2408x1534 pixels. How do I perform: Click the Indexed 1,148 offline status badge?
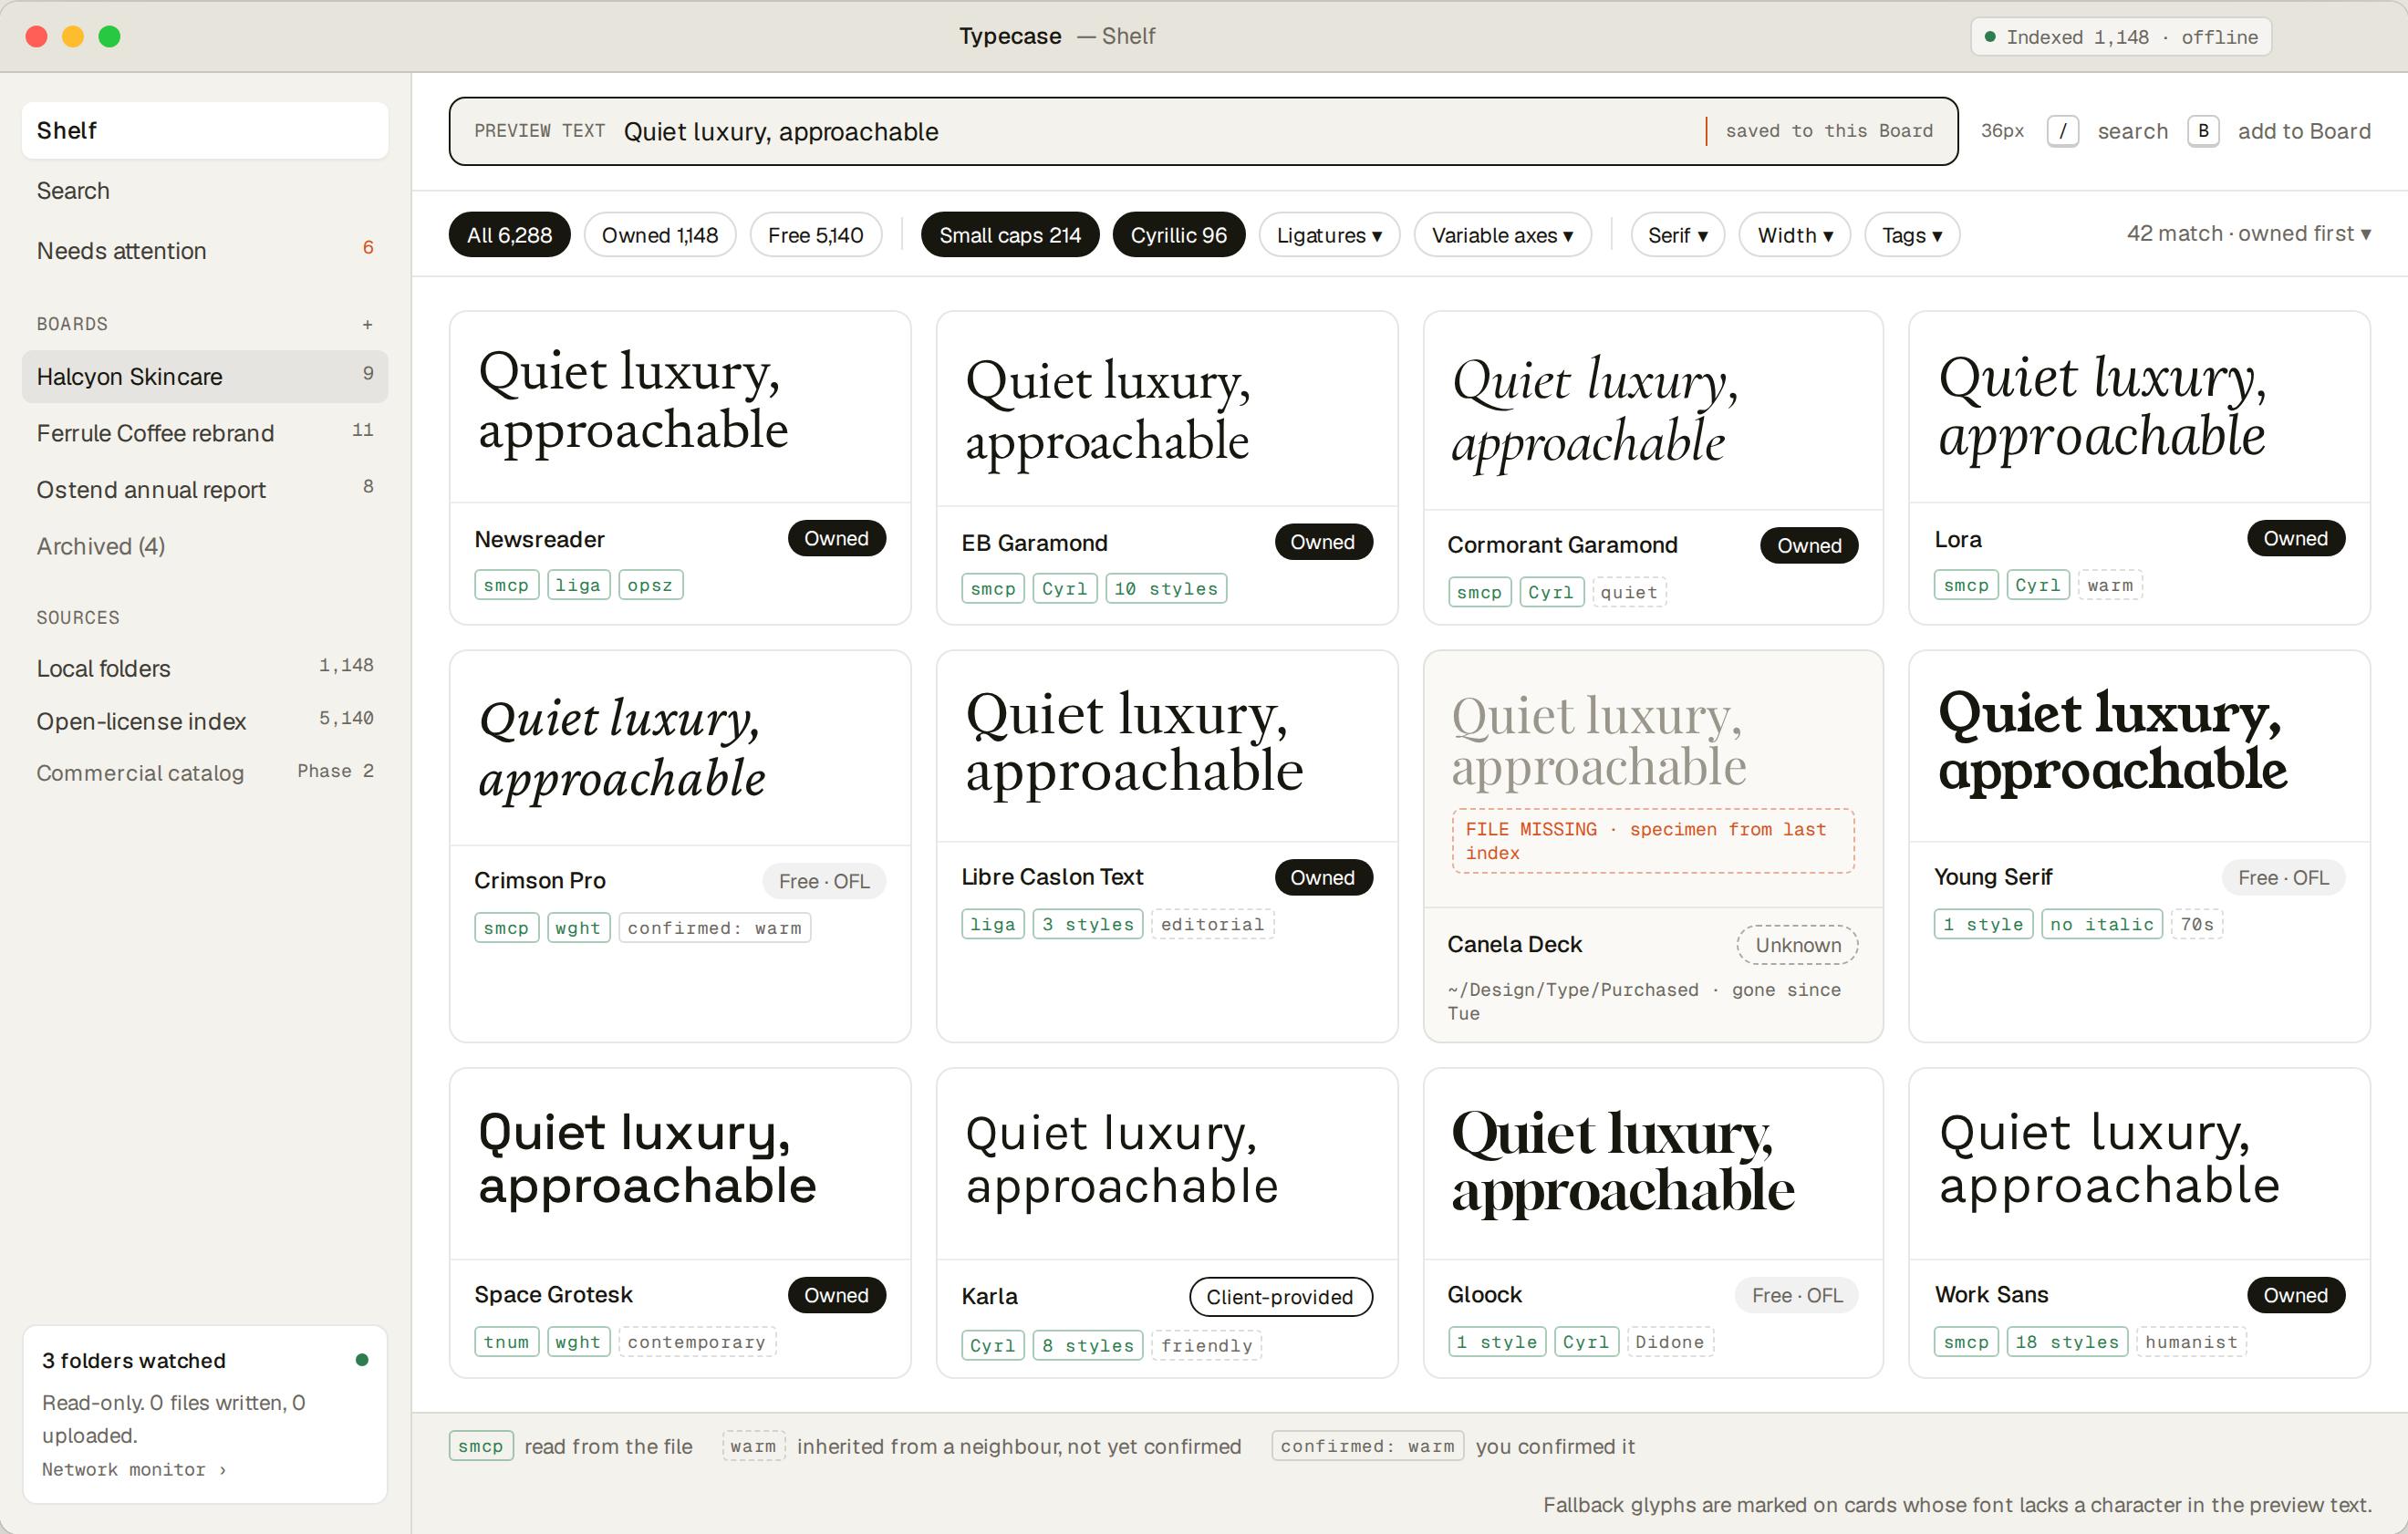pos(2120,37)
